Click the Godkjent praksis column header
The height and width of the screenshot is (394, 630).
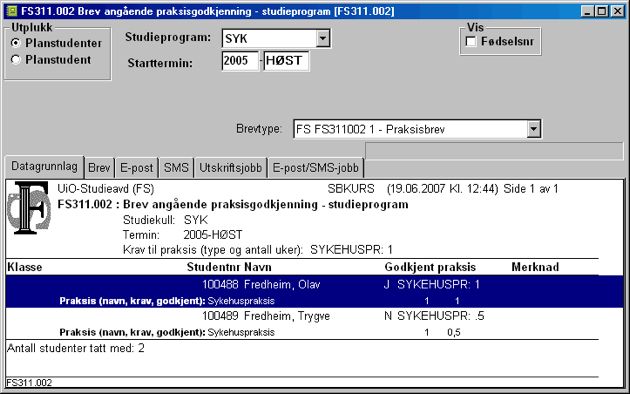click(430, 267)
